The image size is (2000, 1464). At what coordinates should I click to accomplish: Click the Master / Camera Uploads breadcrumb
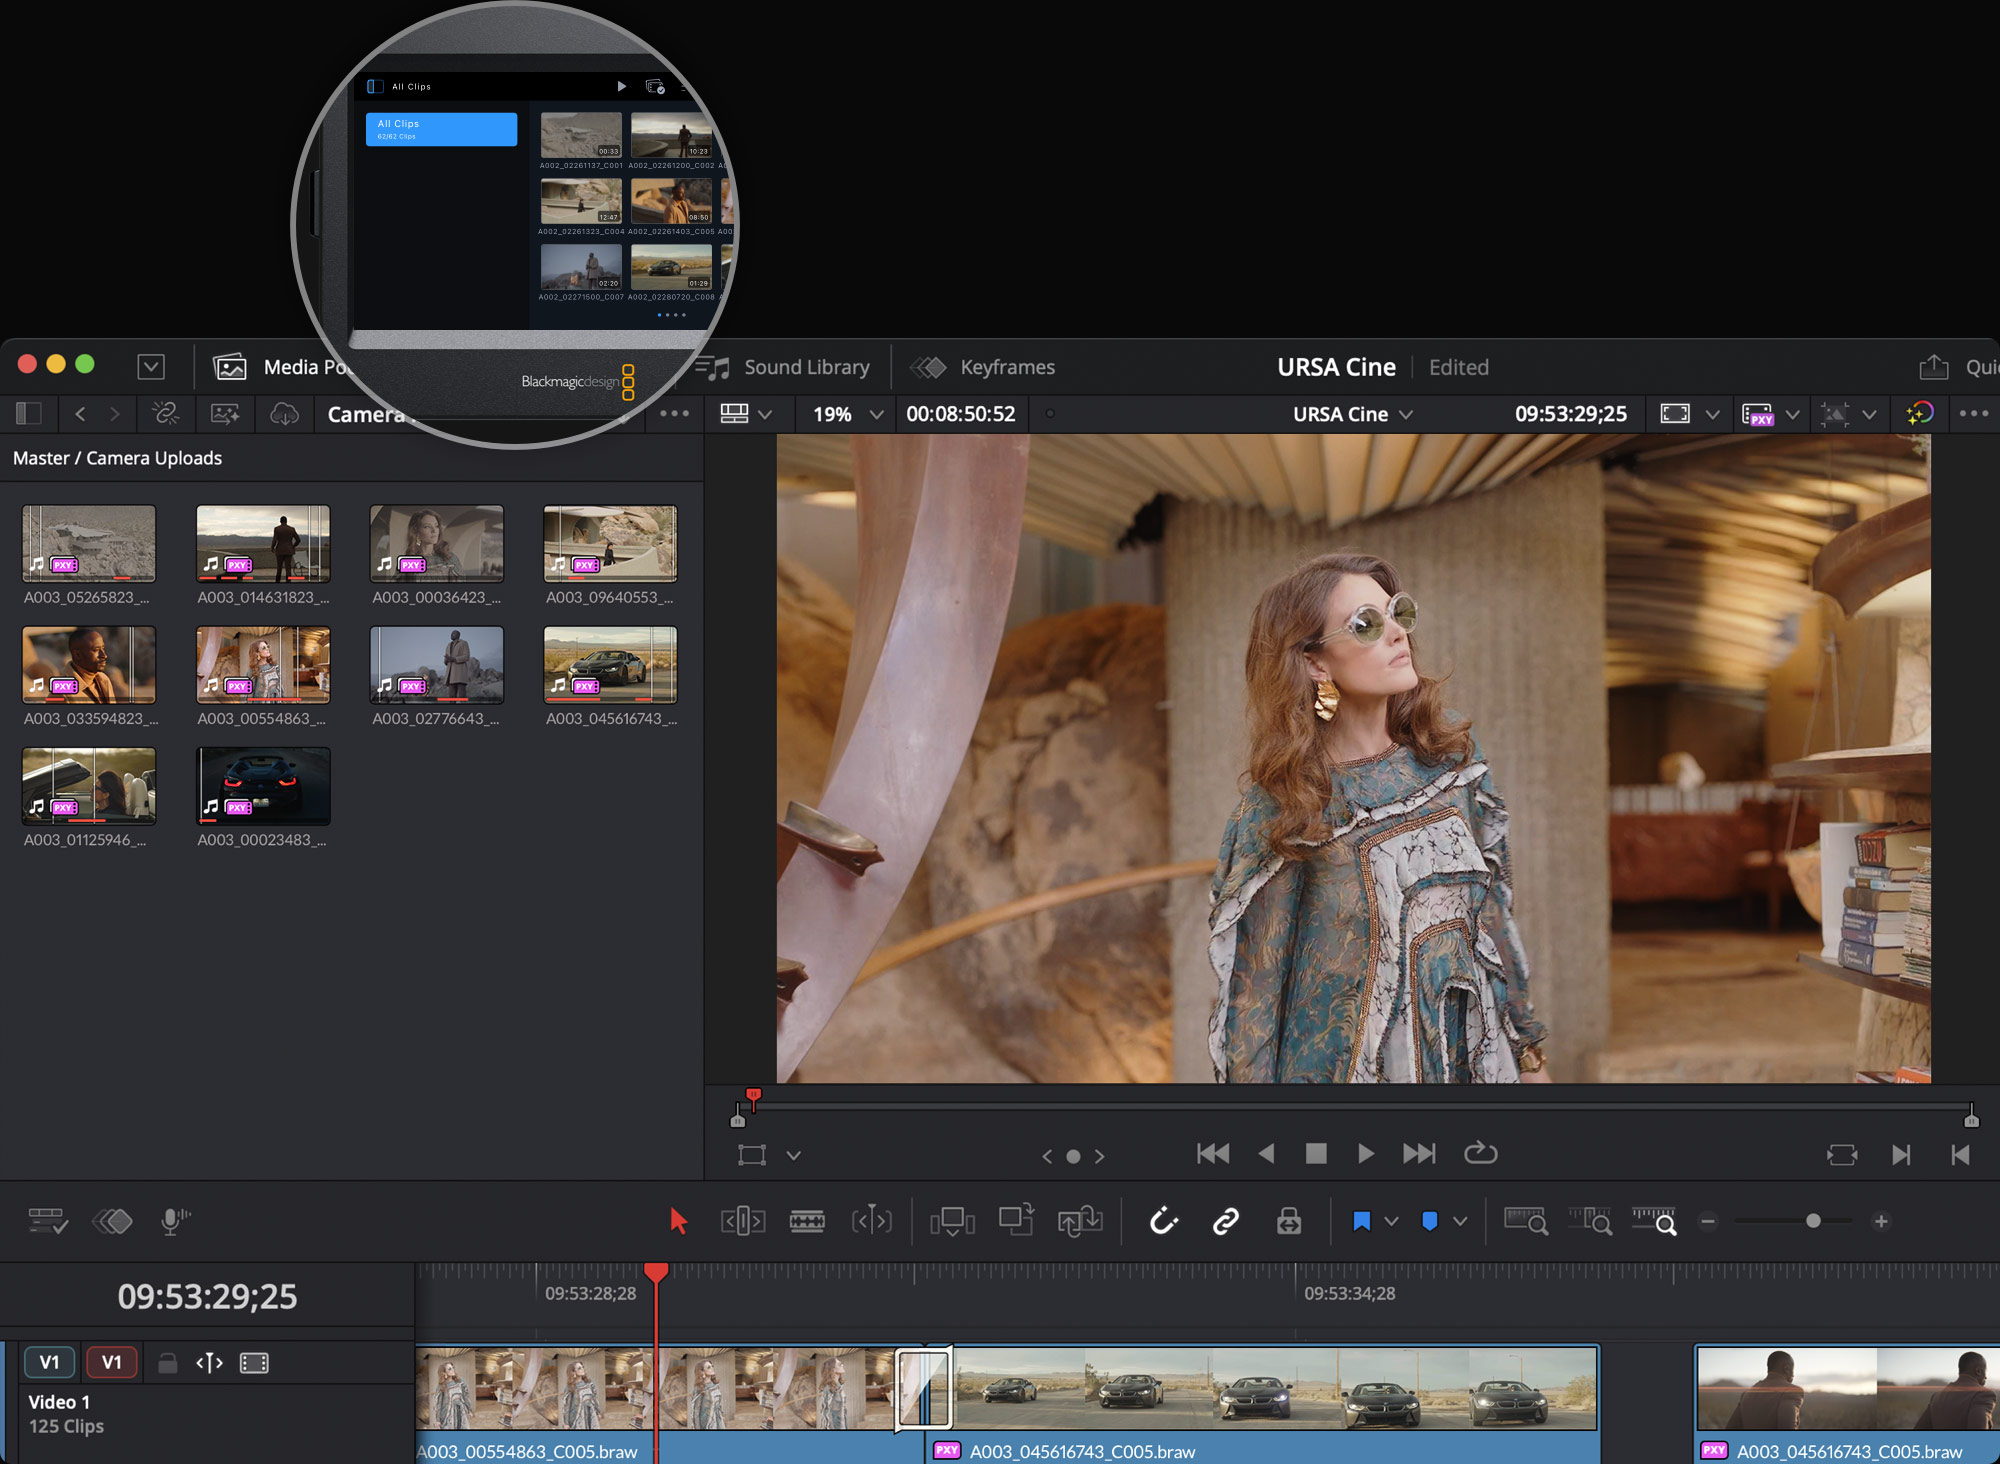(117, 458)
